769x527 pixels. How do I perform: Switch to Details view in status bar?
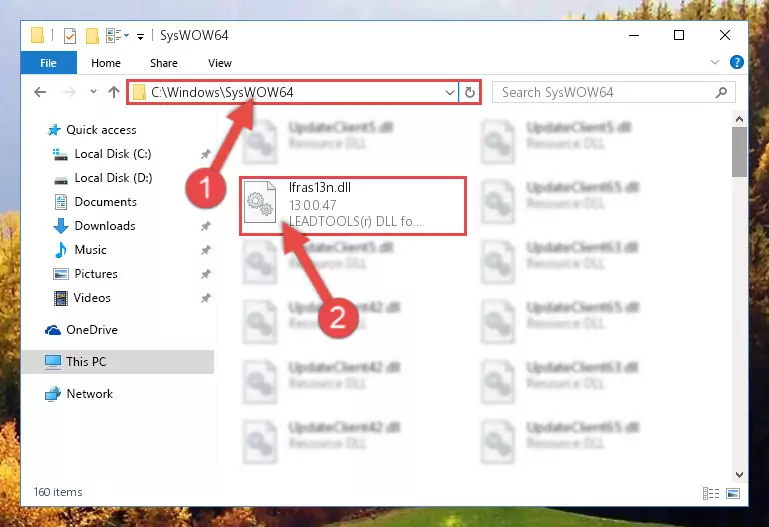(711, 494)
